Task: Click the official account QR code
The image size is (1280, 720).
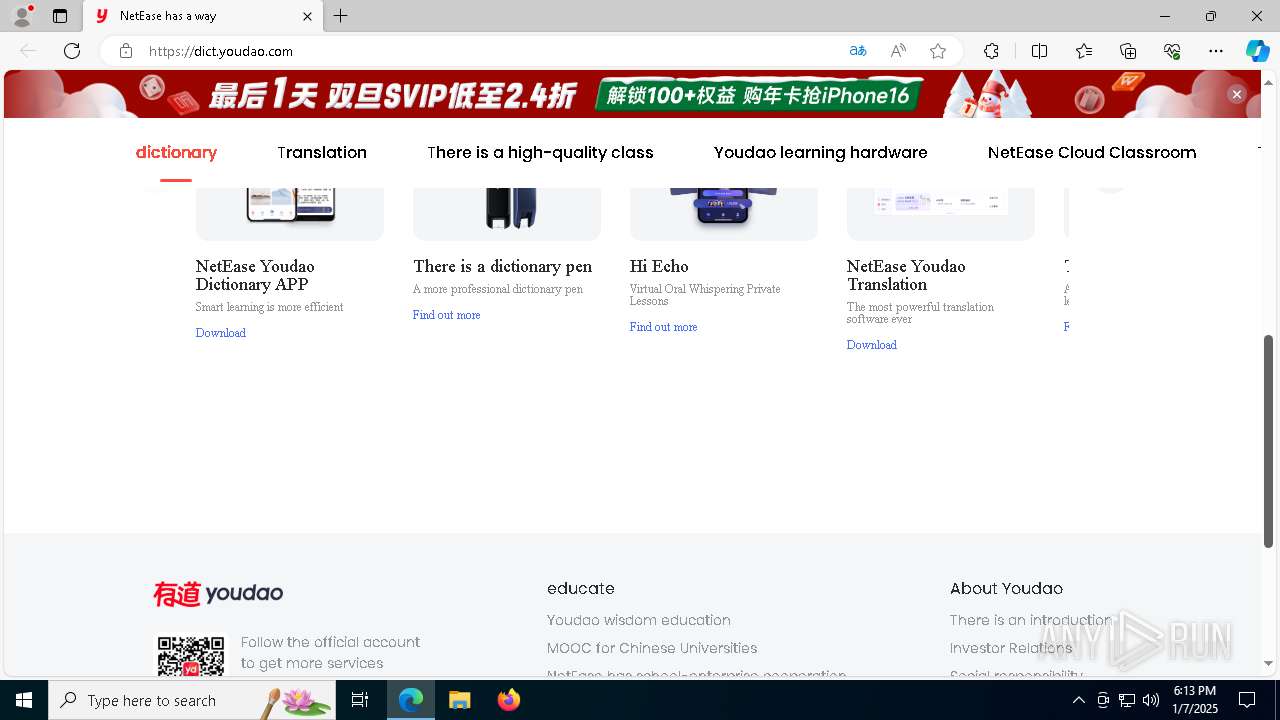Action: 191,656
